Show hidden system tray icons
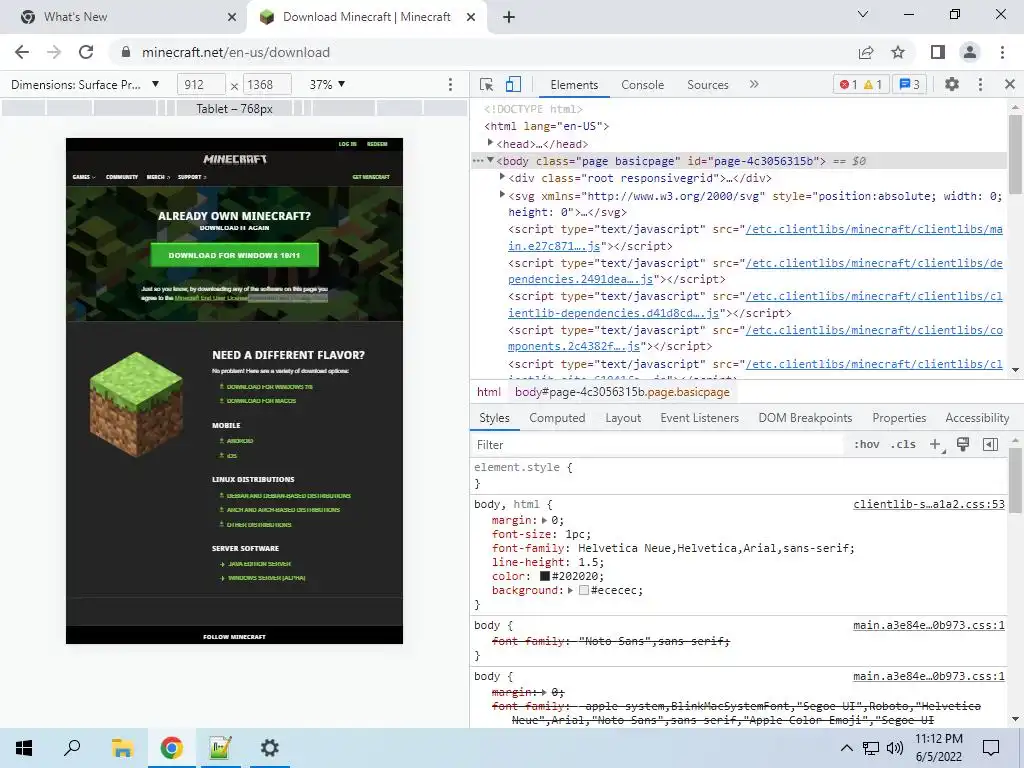Screen dimensions: 1024x768 846,748
